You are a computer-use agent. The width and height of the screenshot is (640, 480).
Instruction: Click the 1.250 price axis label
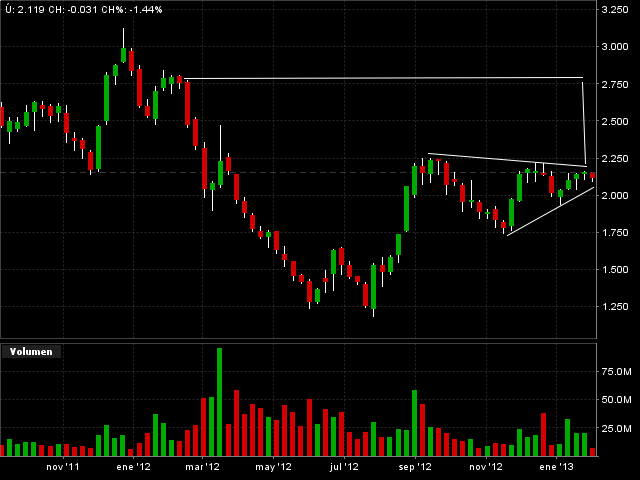pyautogui.click(x=615, y=307)
